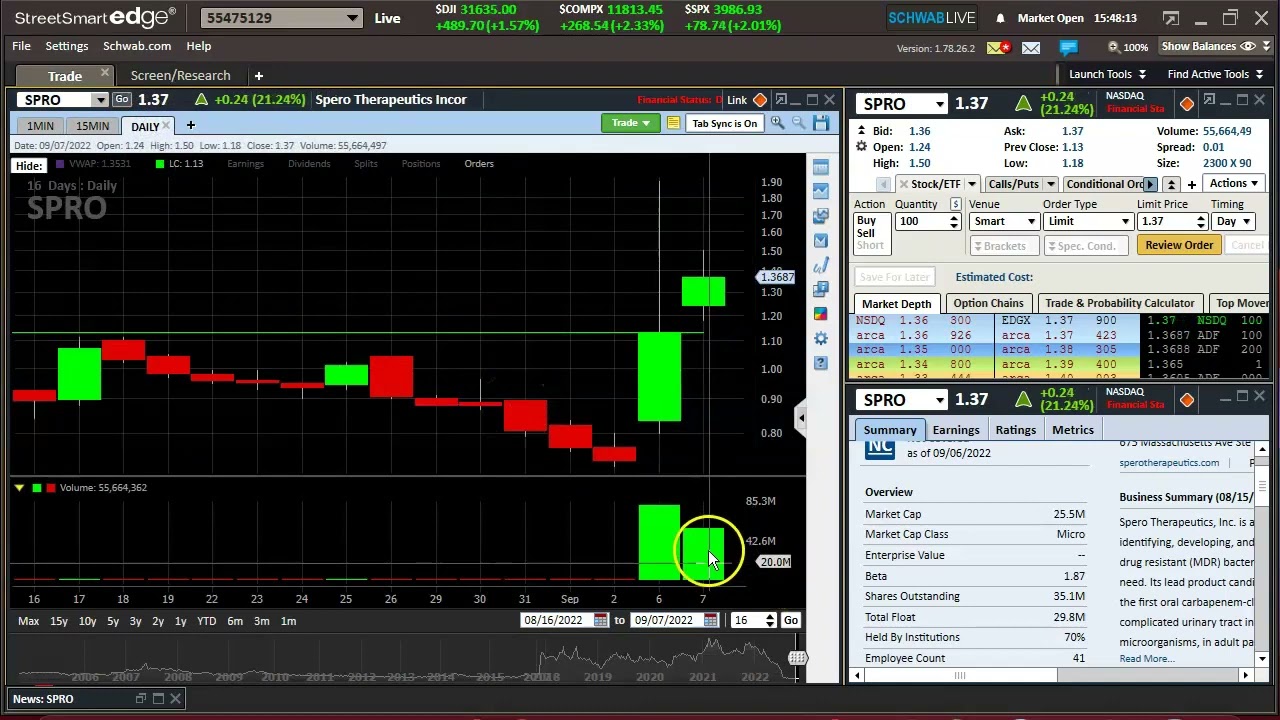1280x720 pixels.
Task: Select the top chart sidebar tool icon
Action: 821,167
